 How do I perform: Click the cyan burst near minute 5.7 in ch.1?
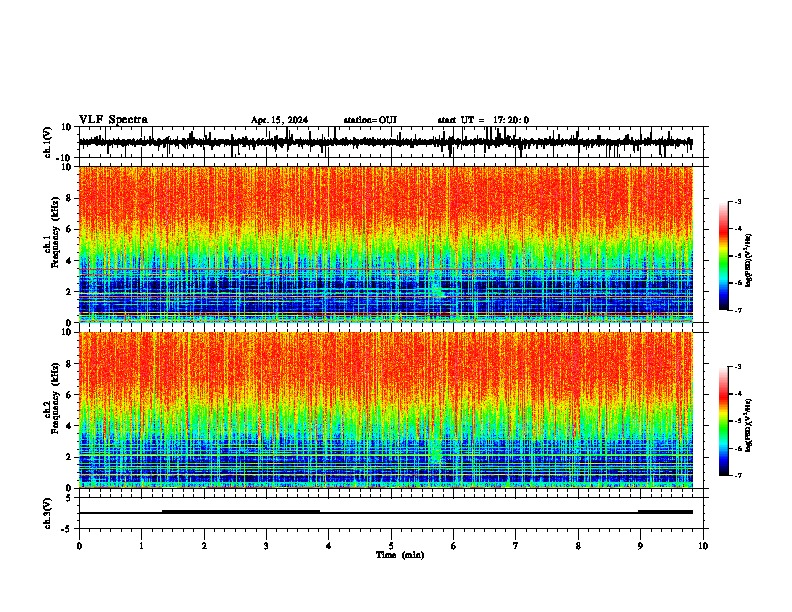point(437,286)
